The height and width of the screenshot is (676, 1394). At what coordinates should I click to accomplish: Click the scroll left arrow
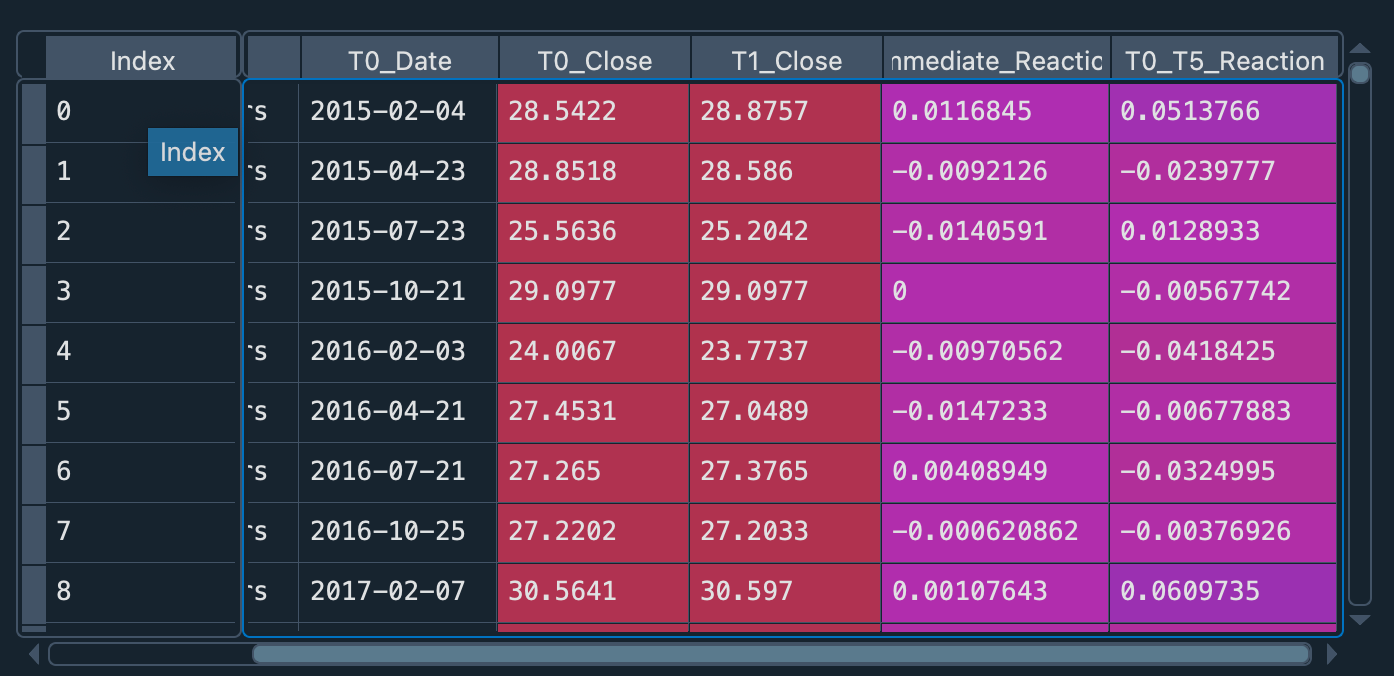34,654
